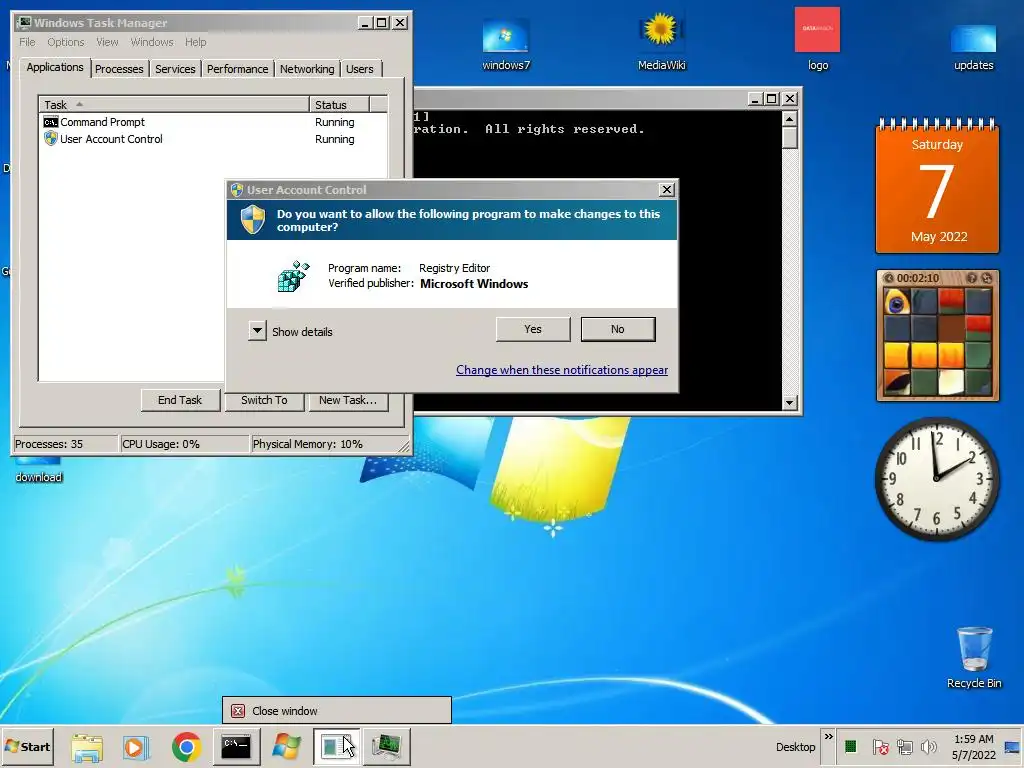Click the puzzle gadget timer pause icon

889,278
